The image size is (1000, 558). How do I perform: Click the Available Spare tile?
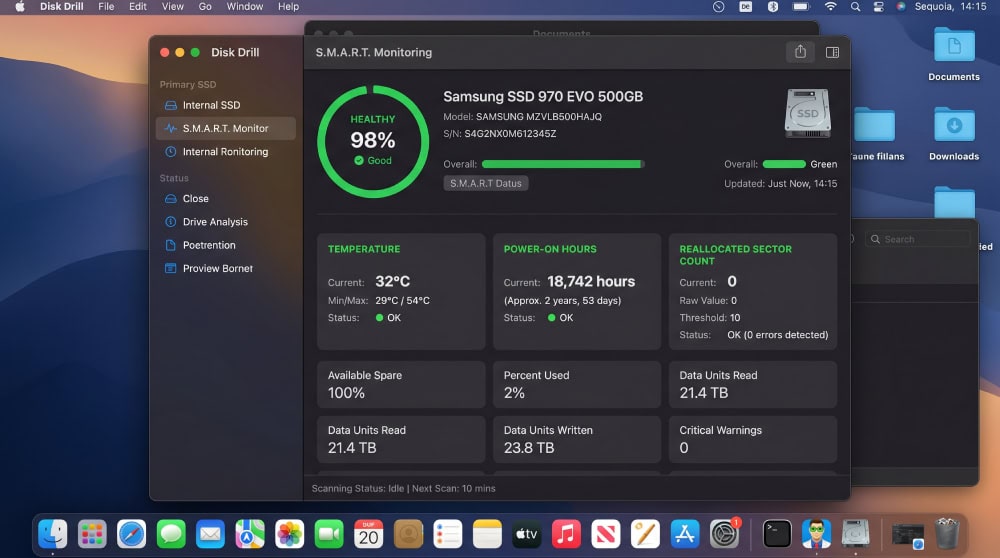pyautogui.click(x=401, y=385)
